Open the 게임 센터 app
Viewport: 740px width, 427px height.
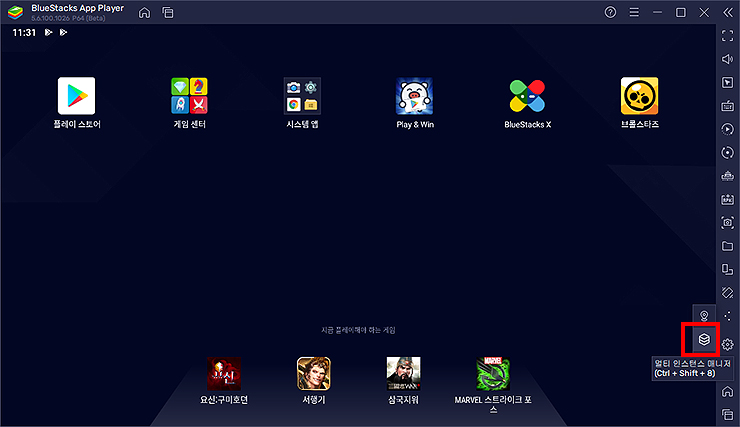click(189, 96)
